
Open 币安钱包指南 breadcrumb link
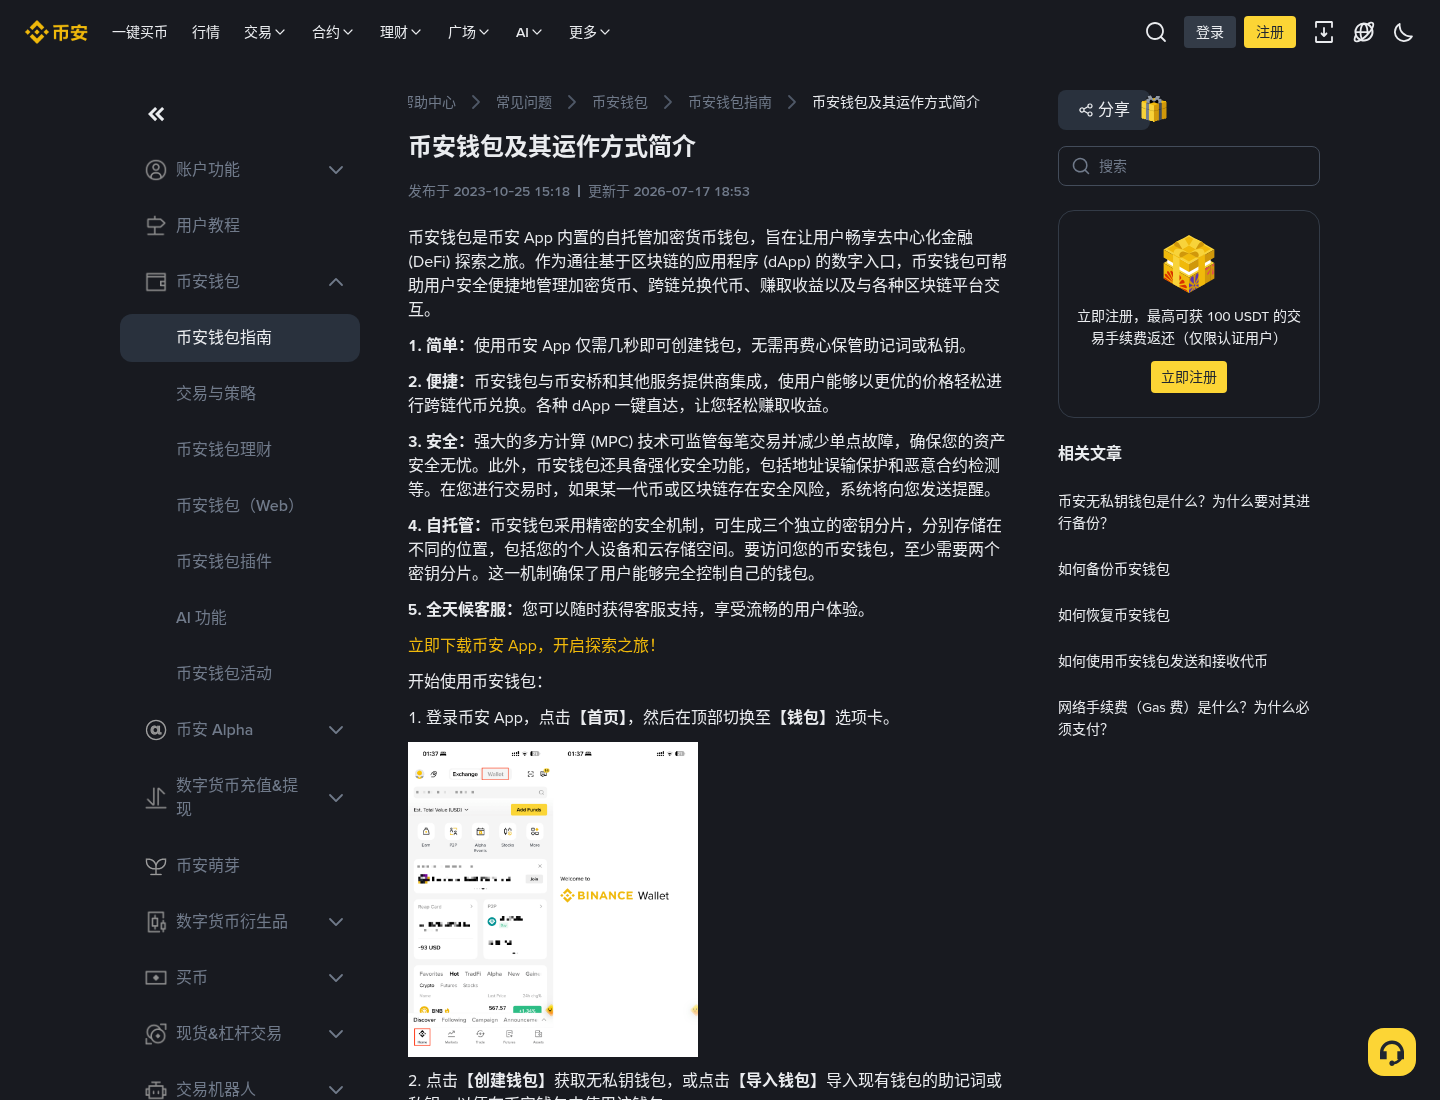coord(730,102)
